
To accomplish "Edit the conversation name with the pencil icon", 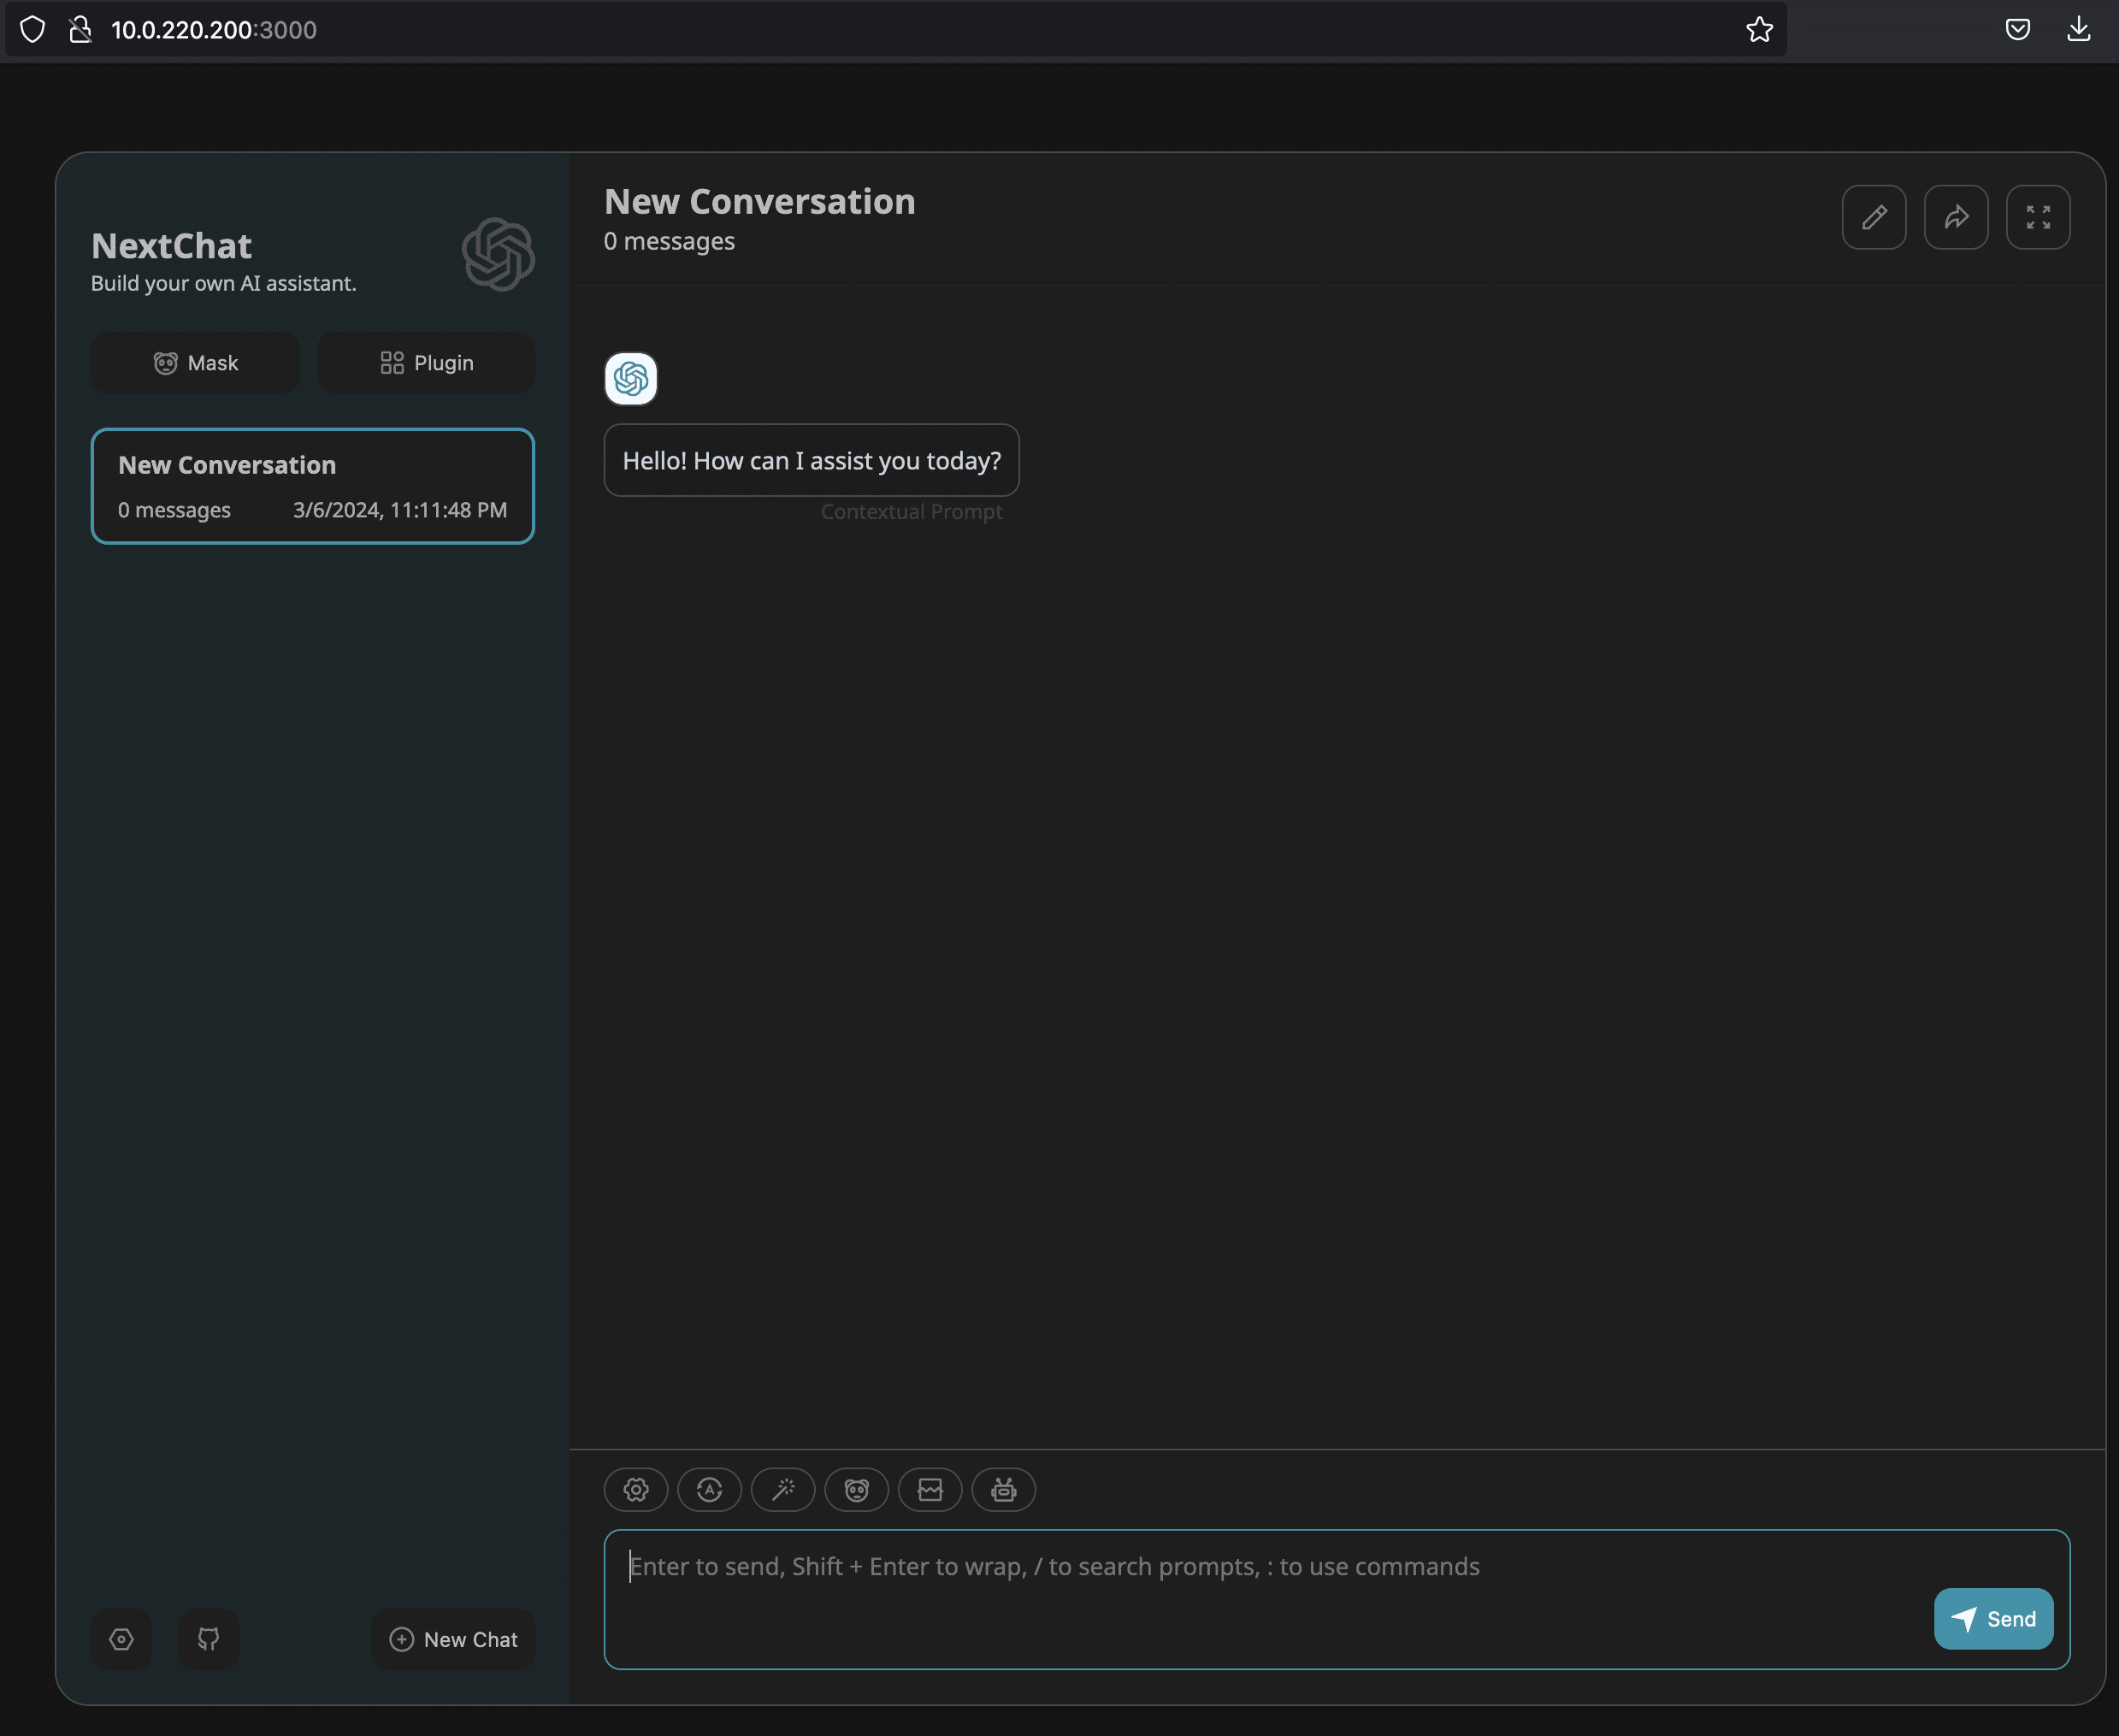I will click(1874, 217).
